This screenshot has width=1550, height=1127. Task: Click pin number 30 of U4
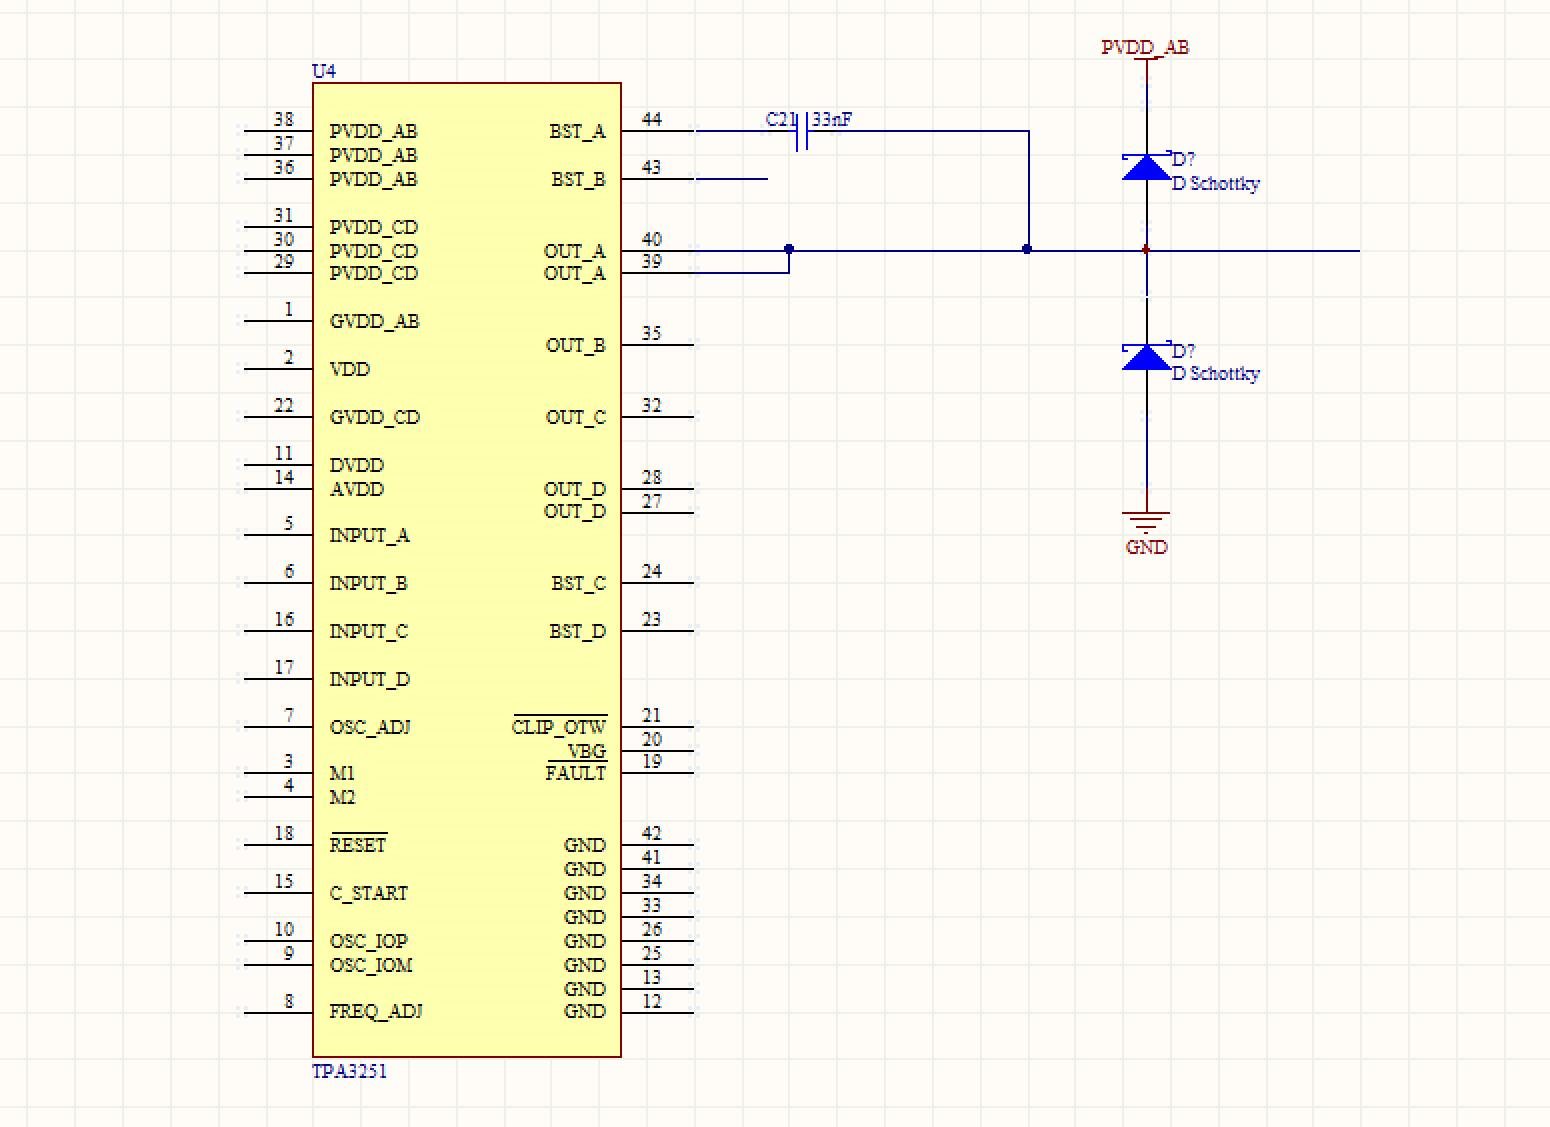click(x=284, y=239)
